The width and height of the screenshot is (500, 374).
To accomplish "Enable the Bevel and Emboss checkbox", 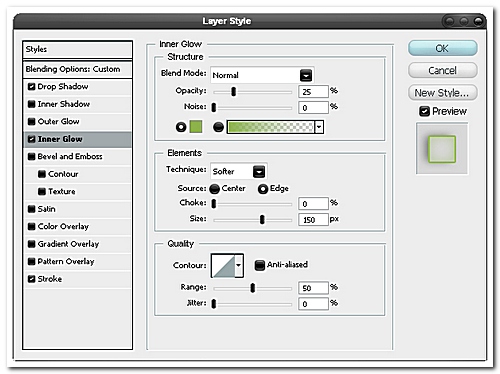I will tap(31, 156).
